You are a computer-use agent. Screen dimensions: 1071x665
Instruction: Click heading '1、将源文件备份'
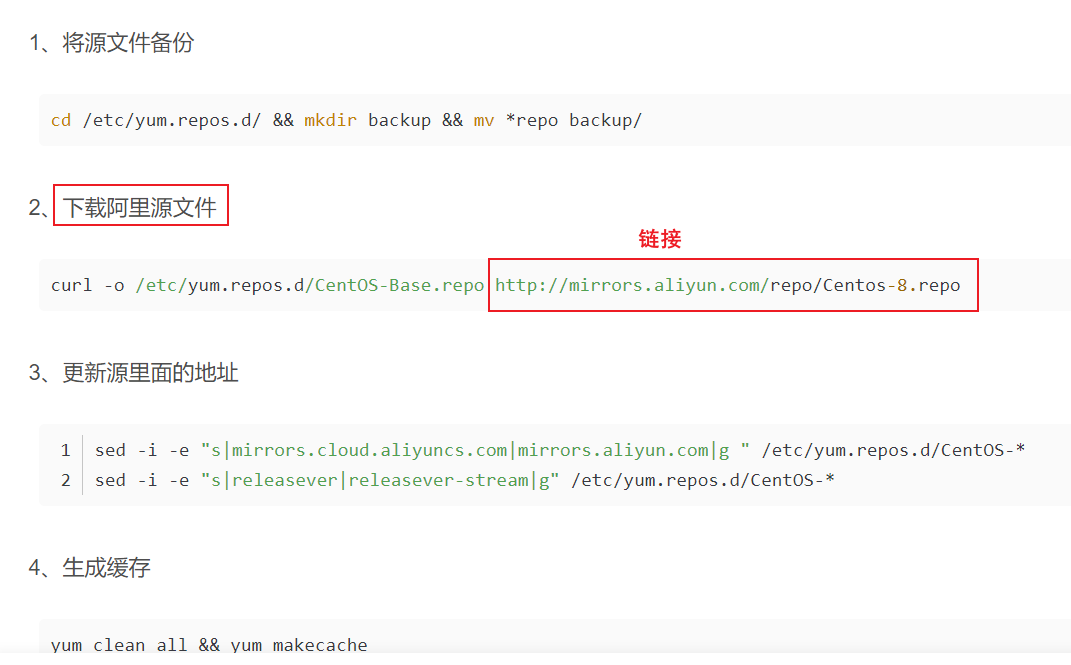[x=111, y=42]
